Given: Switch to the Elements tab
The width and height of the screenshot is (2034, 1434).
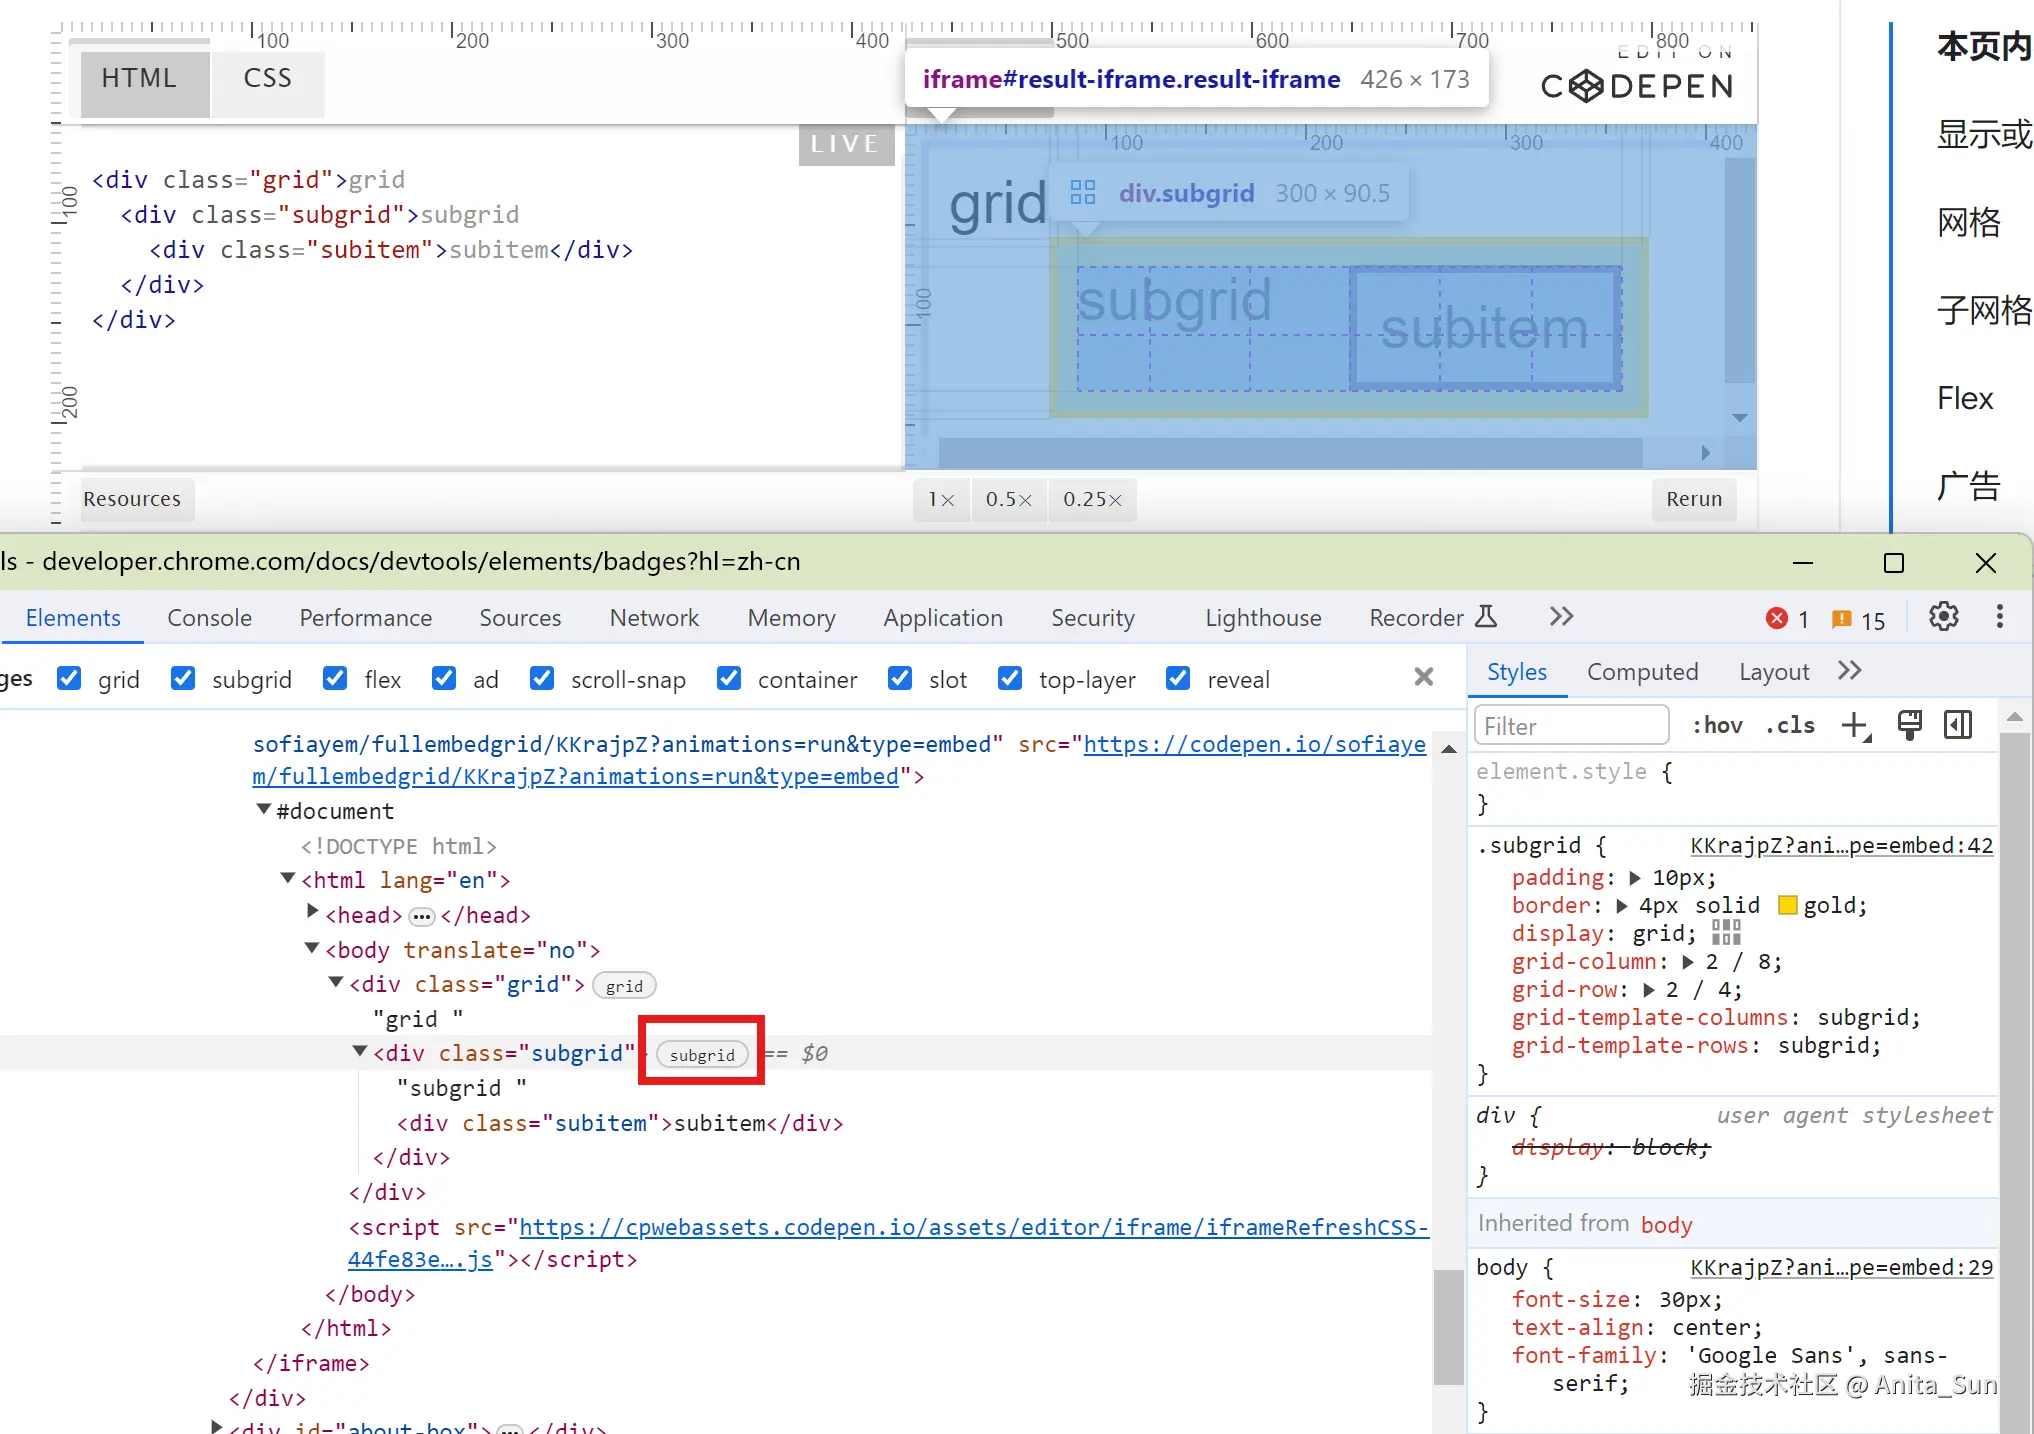Looking at the screenshot, I should [73, 618].
